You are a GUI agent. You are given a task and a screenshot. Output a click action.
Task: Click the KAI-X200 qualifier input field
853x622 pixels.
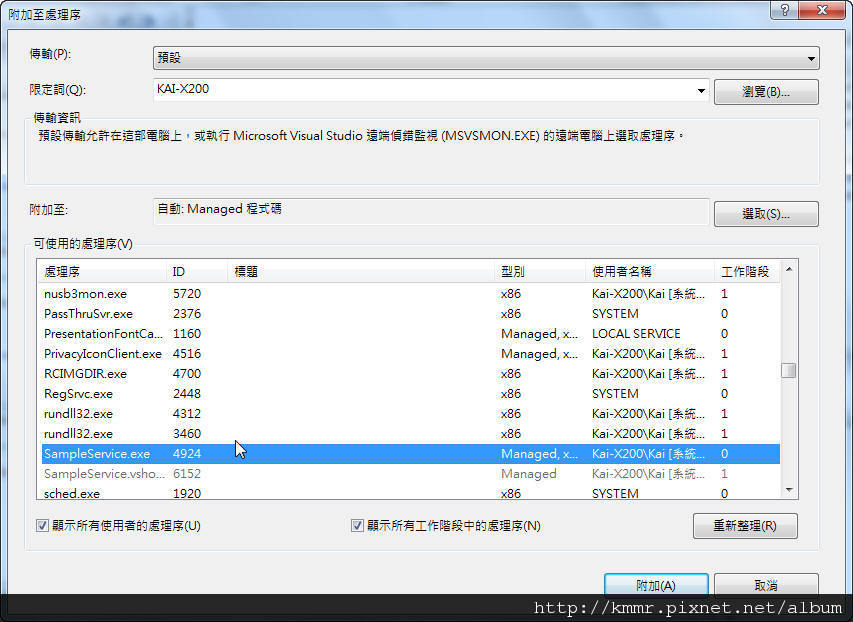424,90
